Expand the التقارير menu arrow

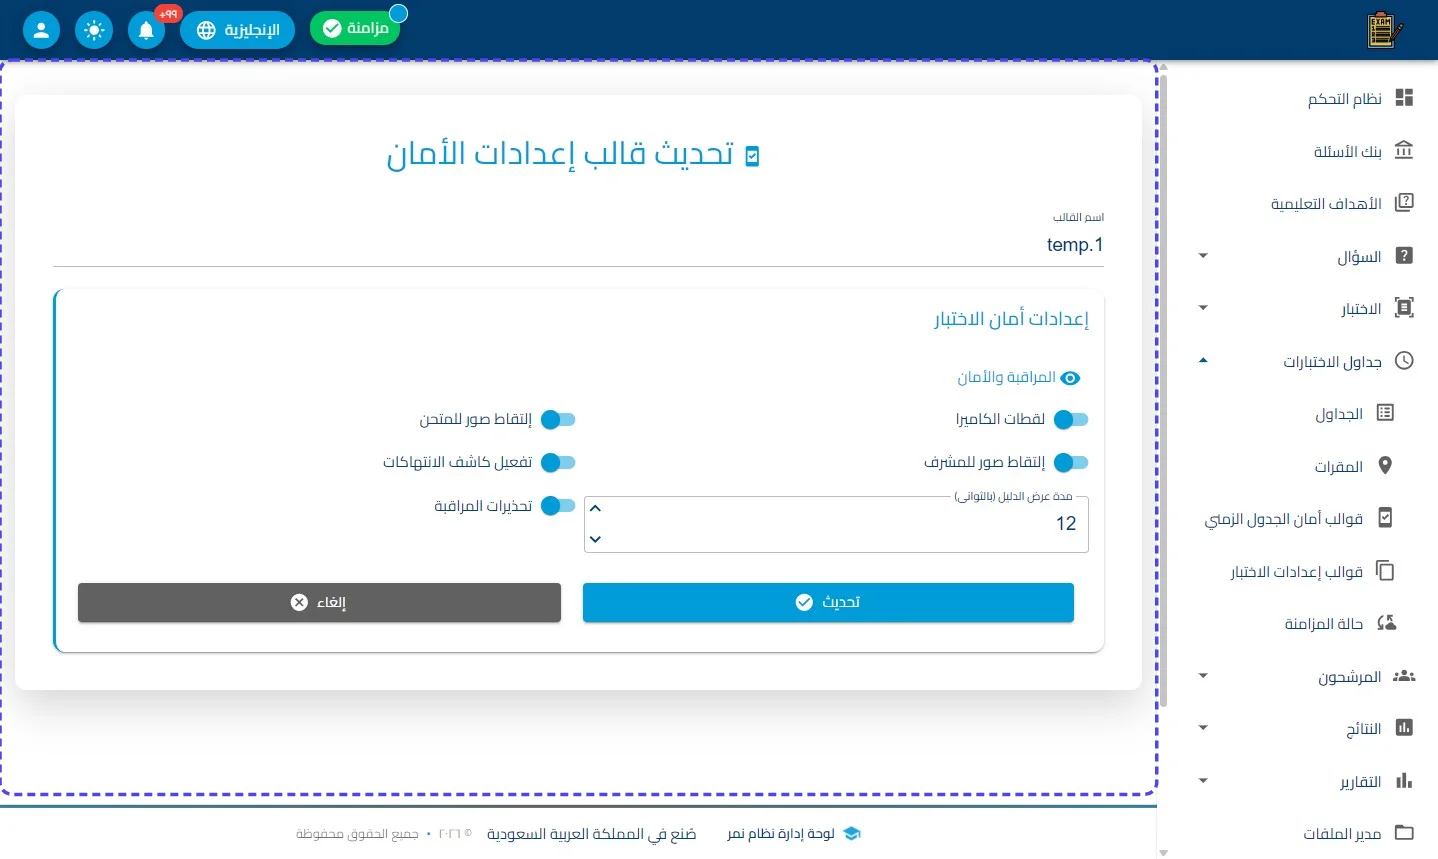1203,781
